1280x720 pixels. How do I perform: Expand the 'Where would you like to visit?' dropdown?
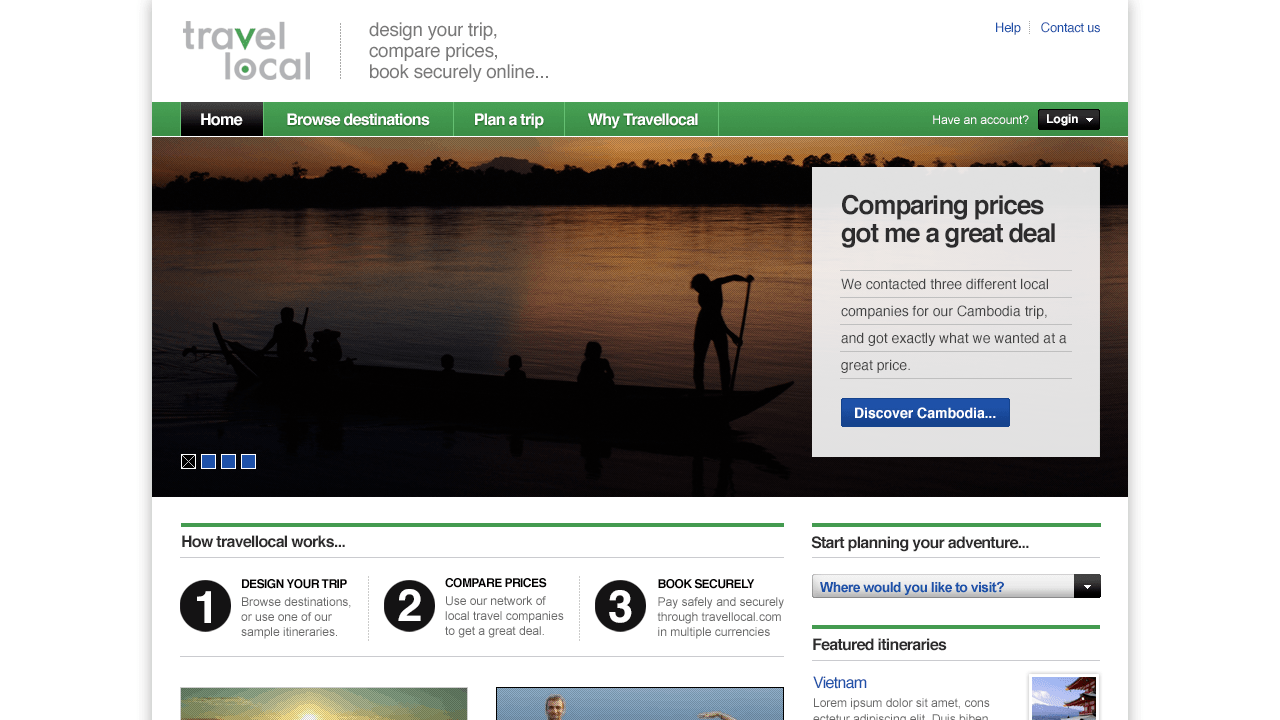[x=1086, y=586]
